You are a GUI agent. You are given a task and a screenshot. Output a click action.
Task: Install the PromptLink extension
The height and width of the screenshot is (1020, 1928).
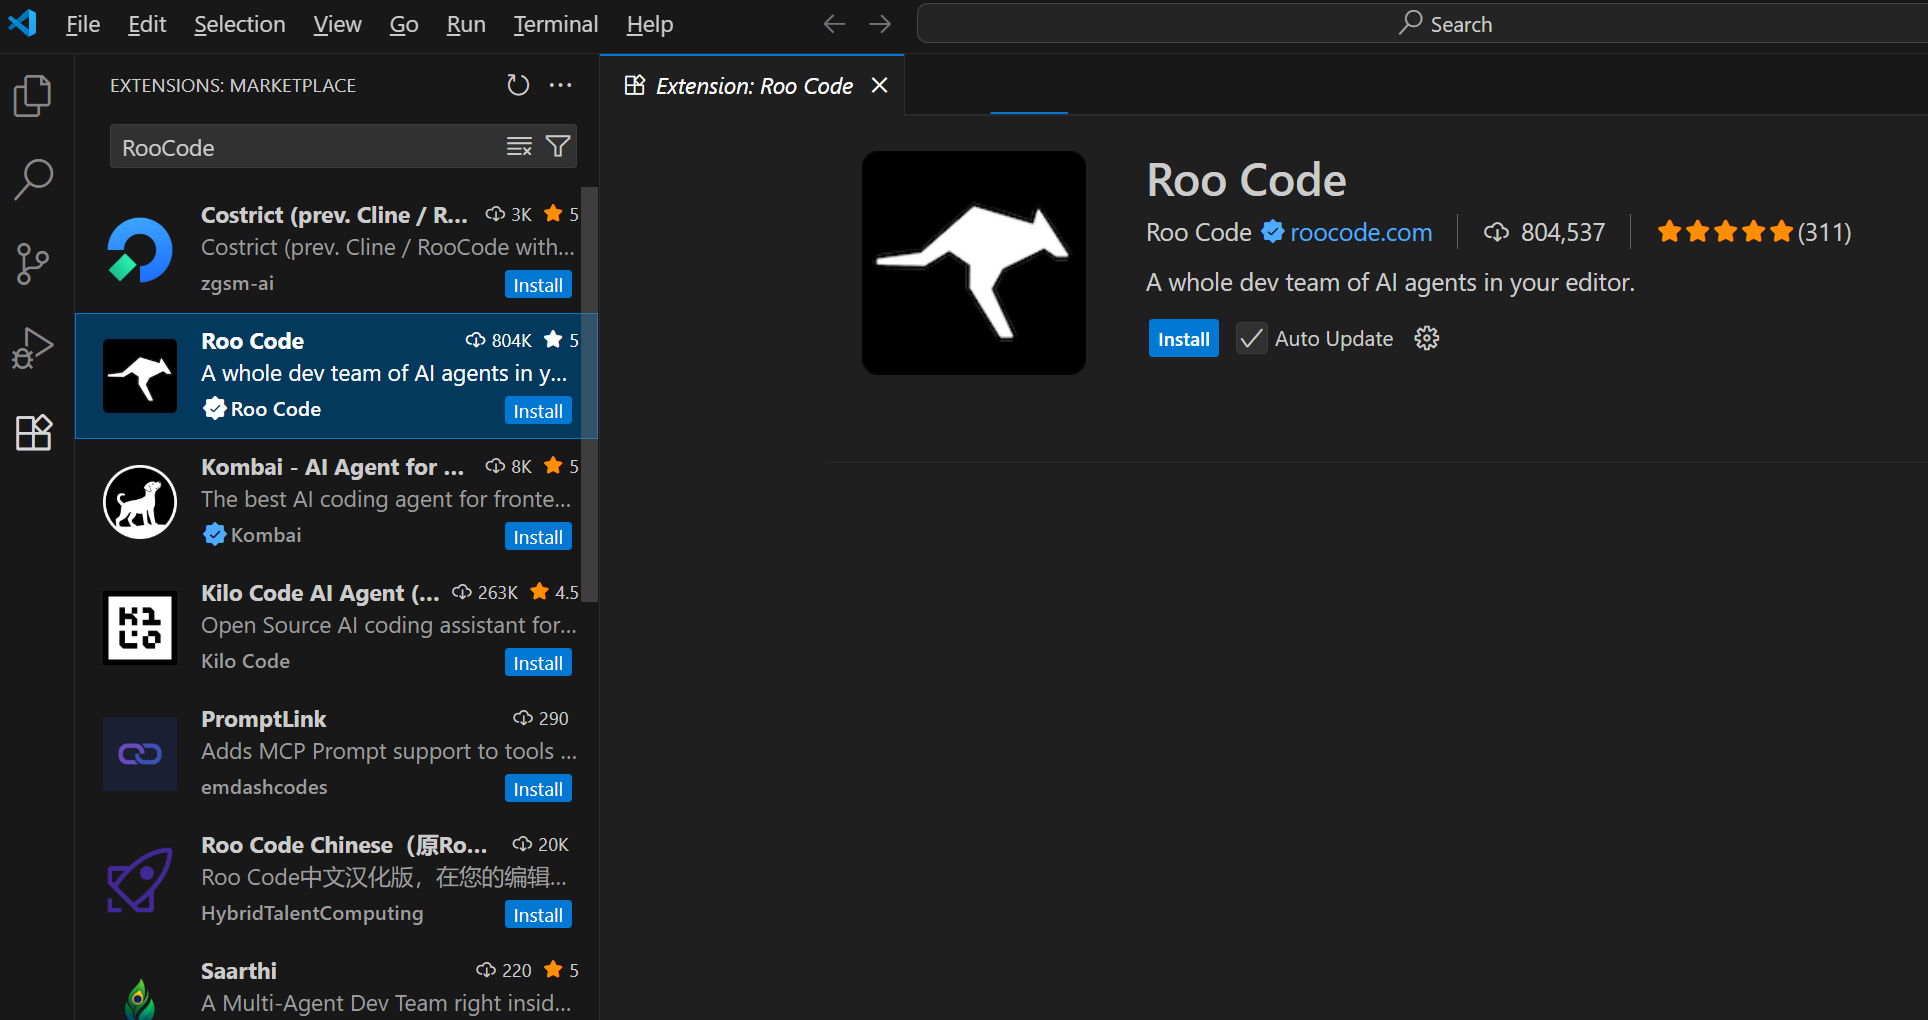538,789
